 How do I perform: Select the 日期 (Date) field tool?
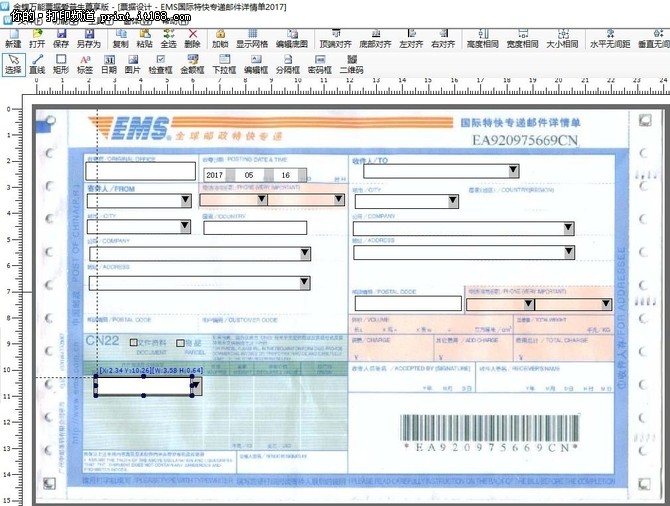[x=109, y=64]
